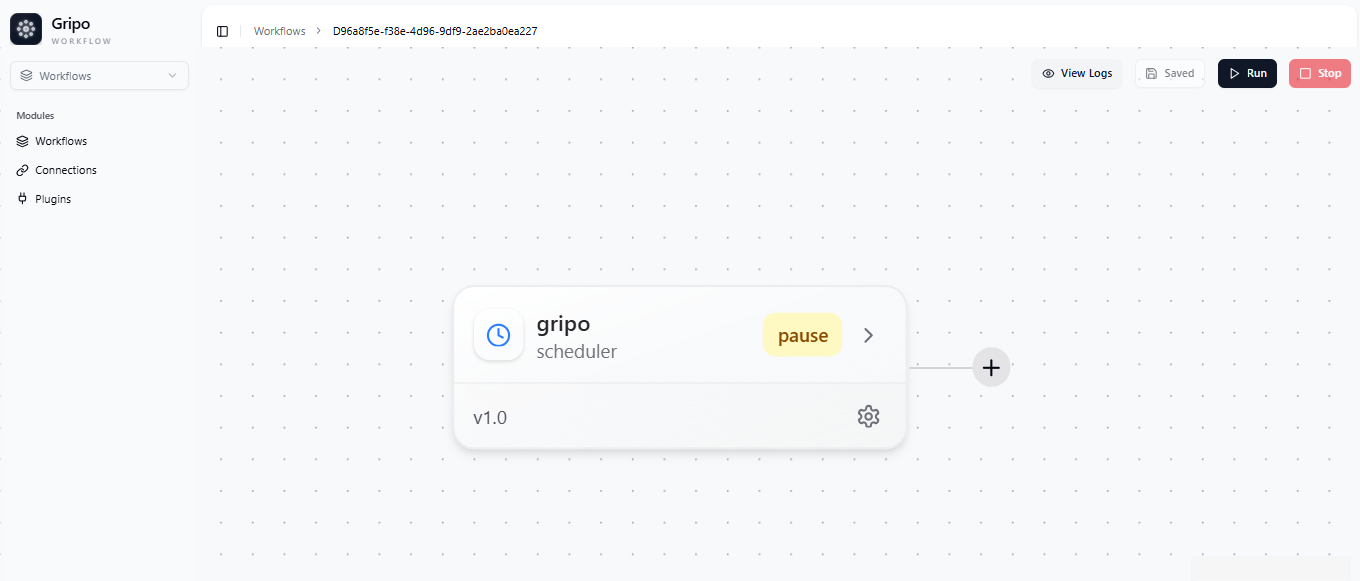Click the Gripo logo icon
The width and height of the screenshot is (1360, 581).
click(x=26, y=29)
